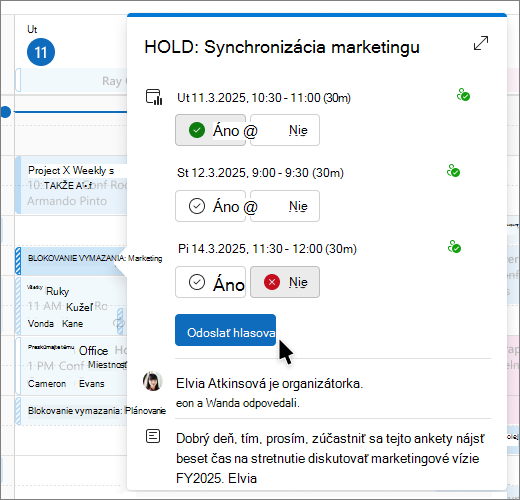Click 'Armando Pinto' organizer name in event
This screenshot has height=500, width=520.
[67, 201]
